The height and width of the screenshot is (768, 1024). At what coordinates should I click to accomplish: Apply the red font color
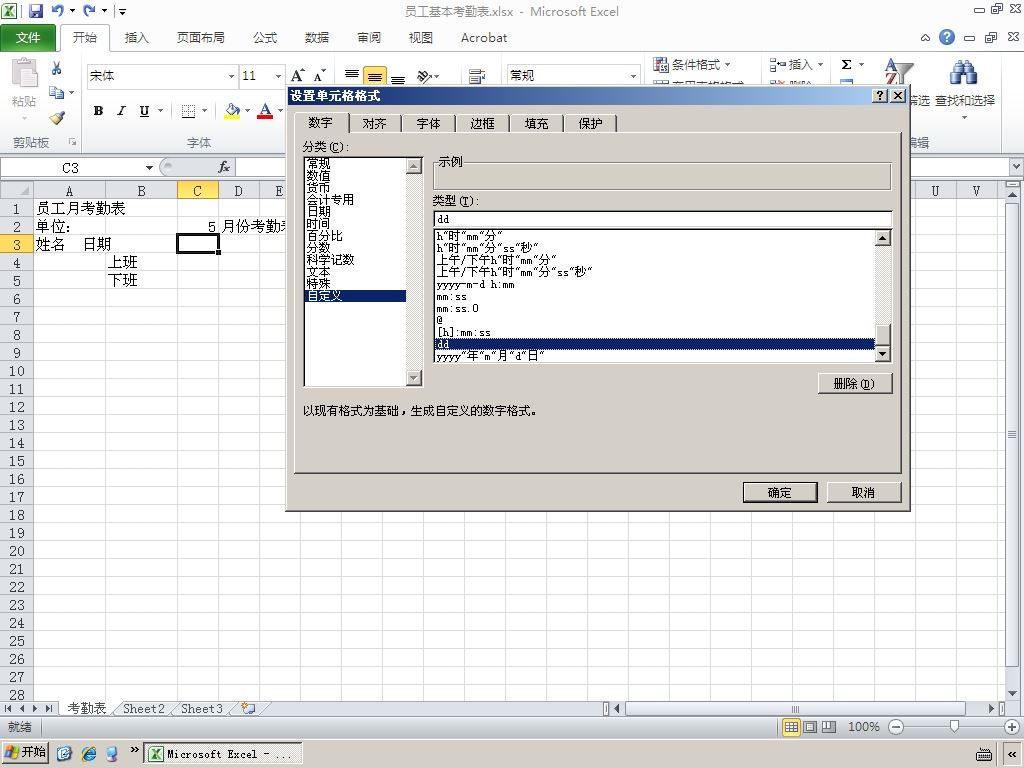click(x=265, y=111)
